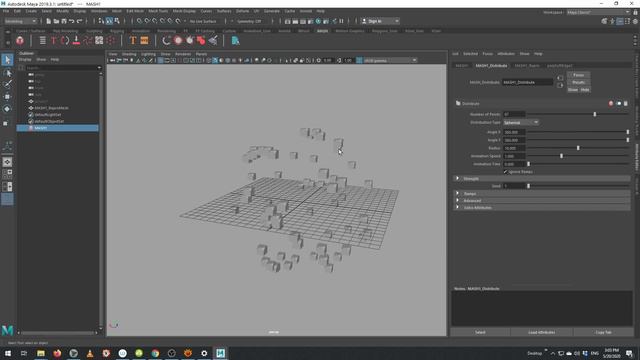Open the Workspace Maya Classic dropdown
Screen dimensions: 640x360
598,12
